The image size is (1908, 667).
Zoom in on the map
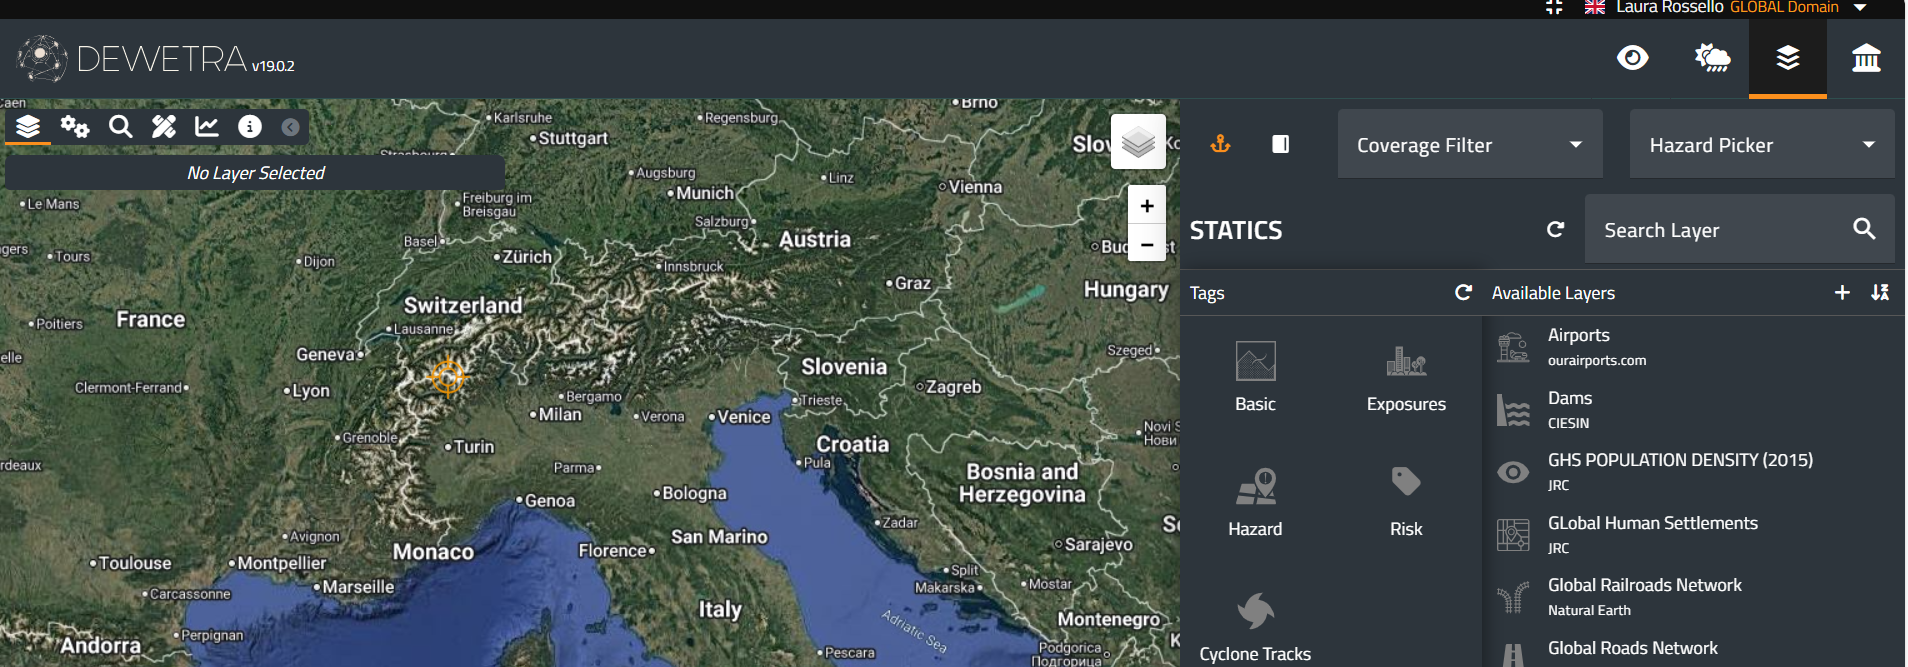coord(1147,206)
